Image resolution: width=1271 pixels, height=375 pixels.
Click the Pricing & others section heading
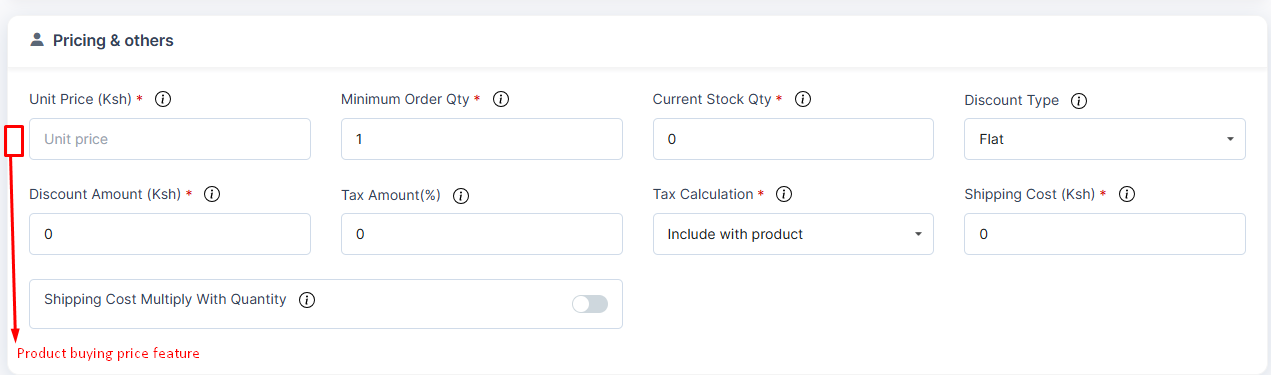pos(113,41)
